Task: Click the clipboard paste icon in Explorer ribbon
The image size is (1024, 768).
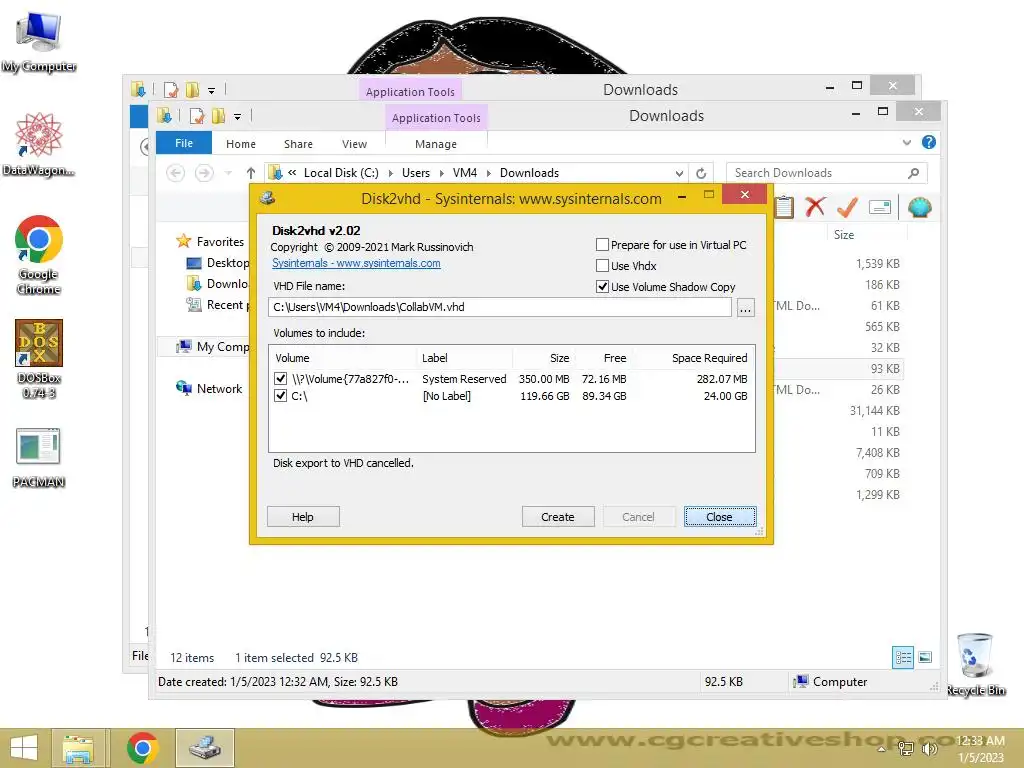Action: pyautogui.click(x=784, y=207)
